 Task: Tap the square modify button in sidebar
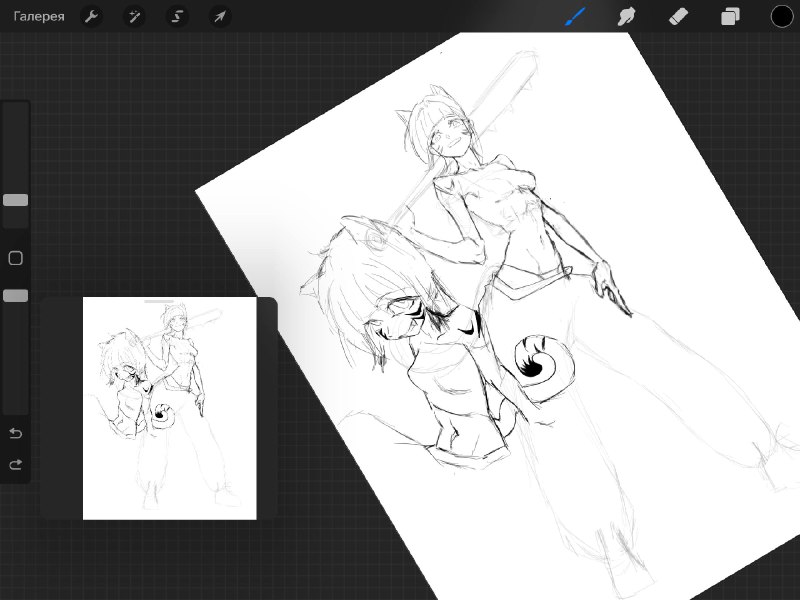coord(16,258)
